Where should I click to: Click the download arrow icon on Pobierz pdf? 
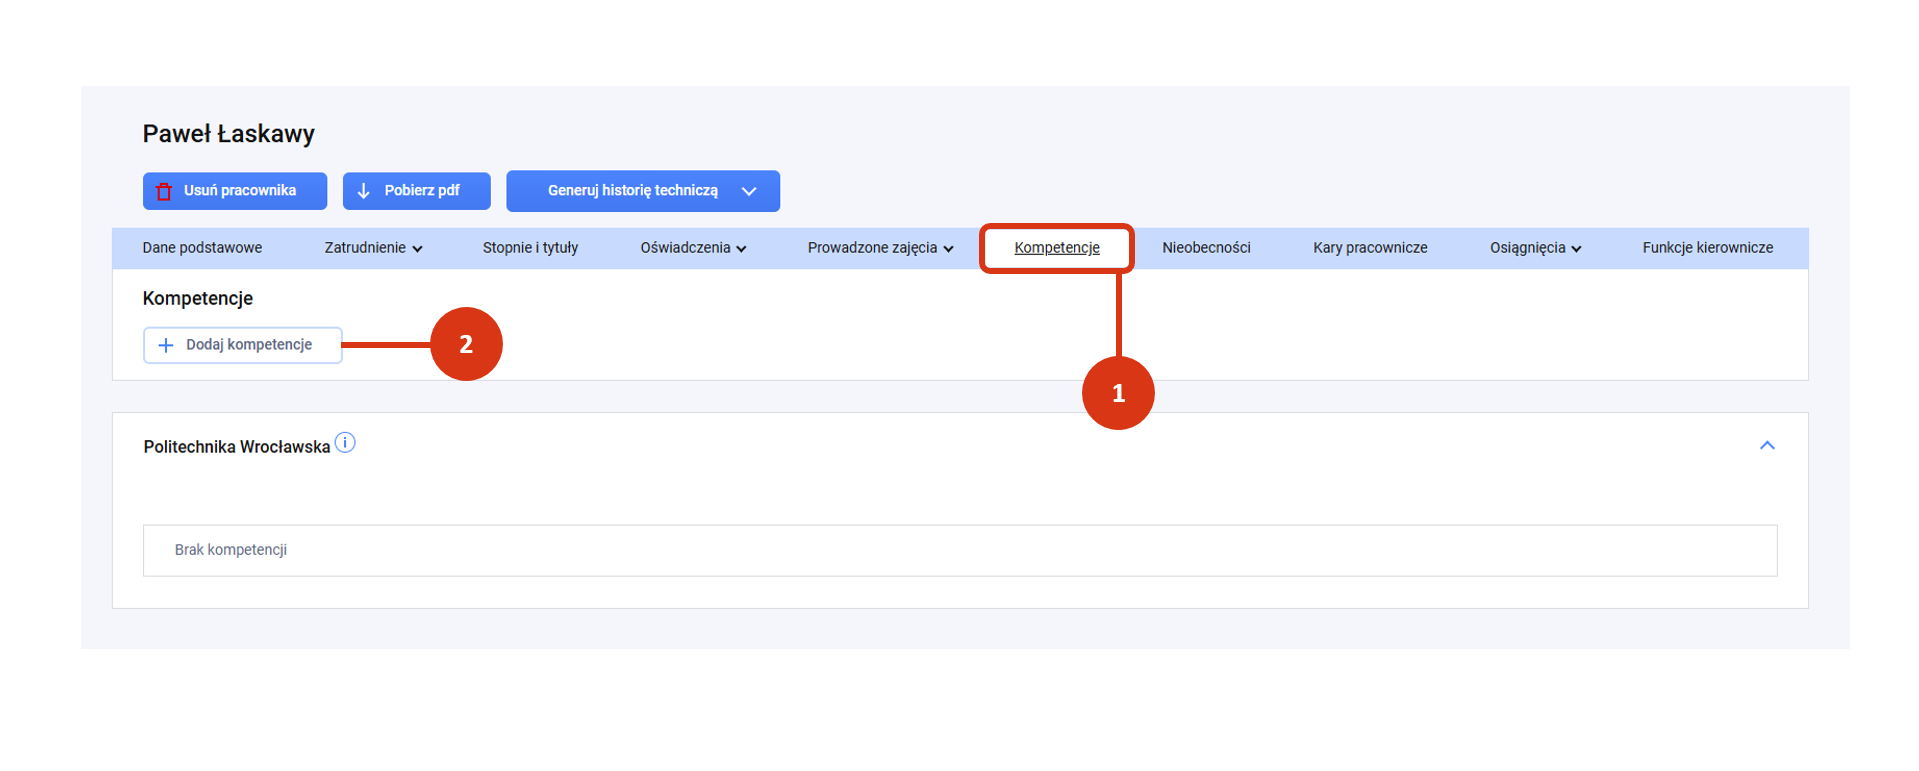coord(364,191)
